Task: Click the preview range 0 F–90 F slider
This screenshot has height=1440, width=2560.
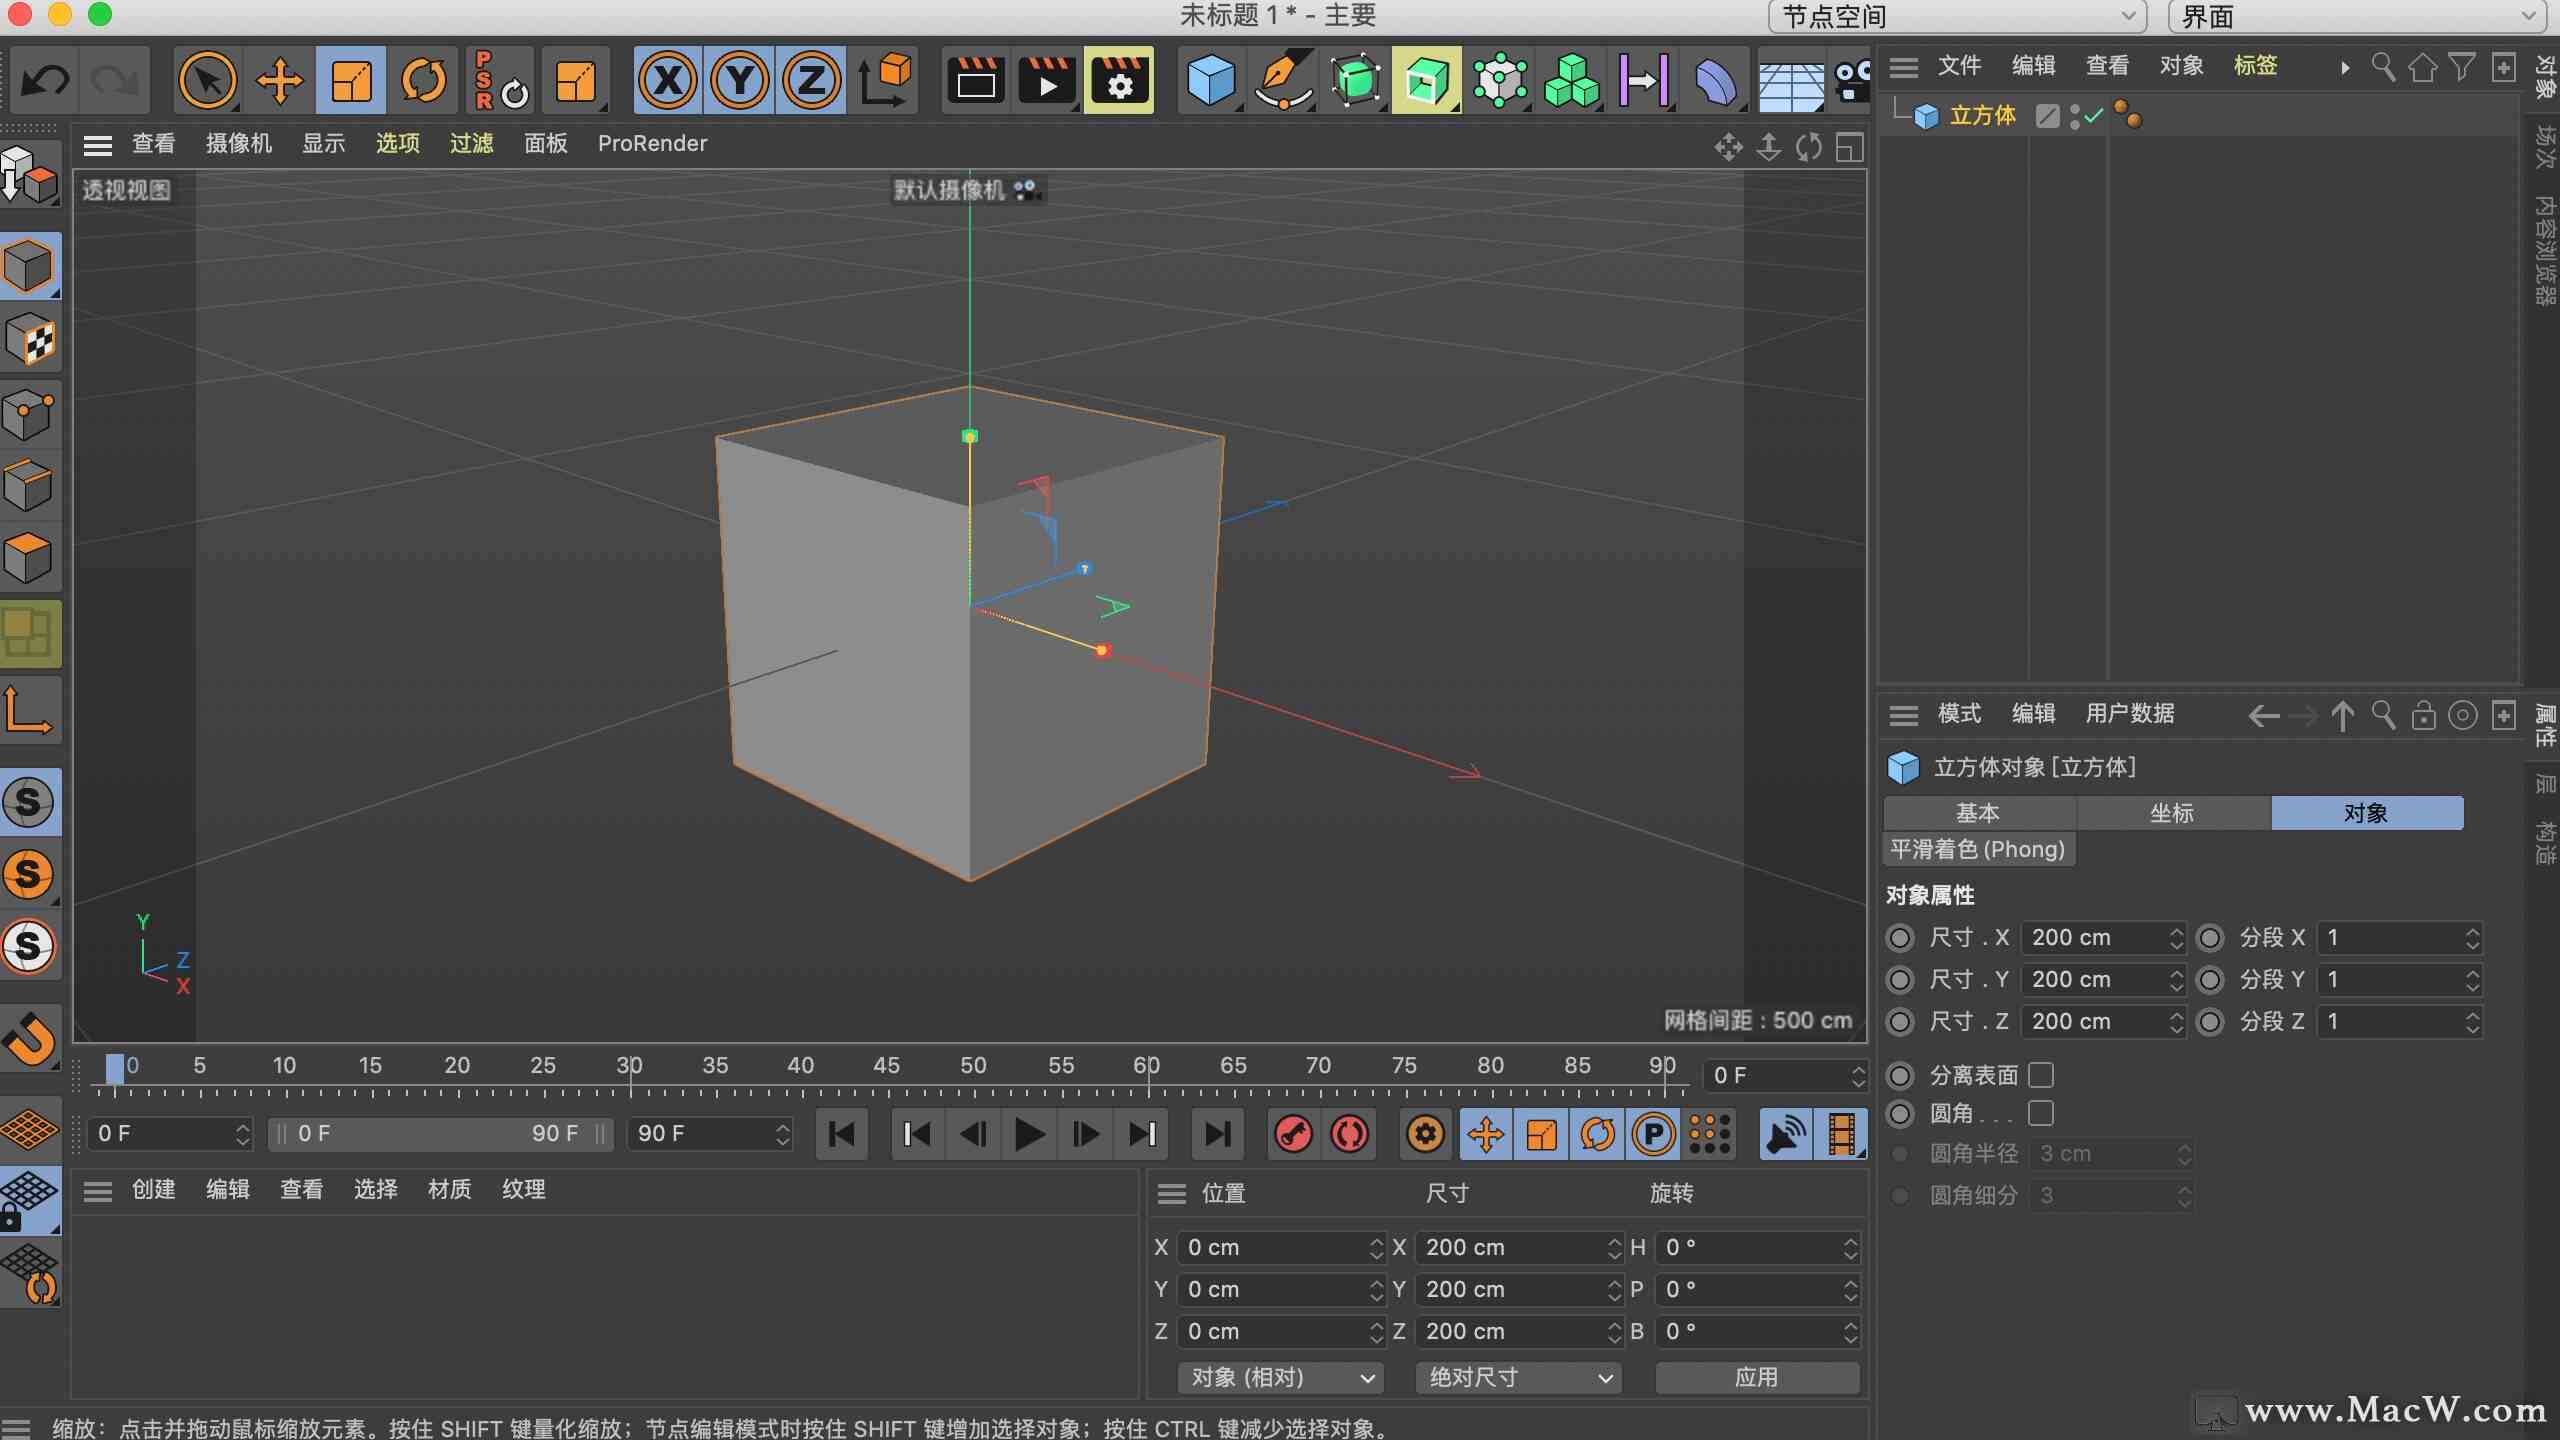Action: 440,1134
